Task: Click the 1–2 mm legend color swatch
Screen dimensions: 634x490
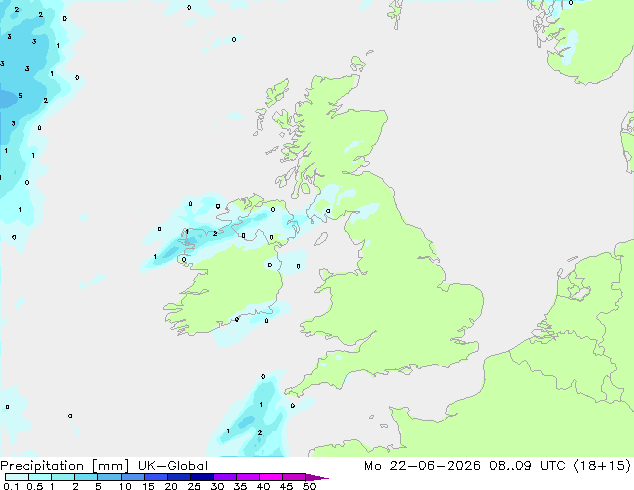Action: [63, 477]
